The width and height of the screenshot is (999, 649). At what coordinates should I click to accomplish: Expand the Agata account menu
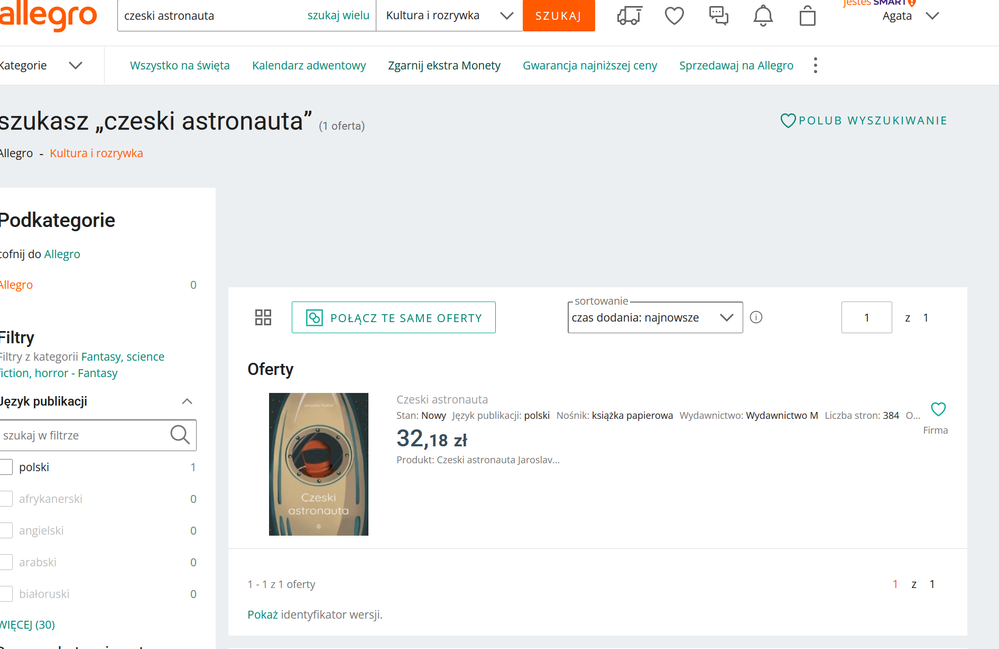(910, 16)
